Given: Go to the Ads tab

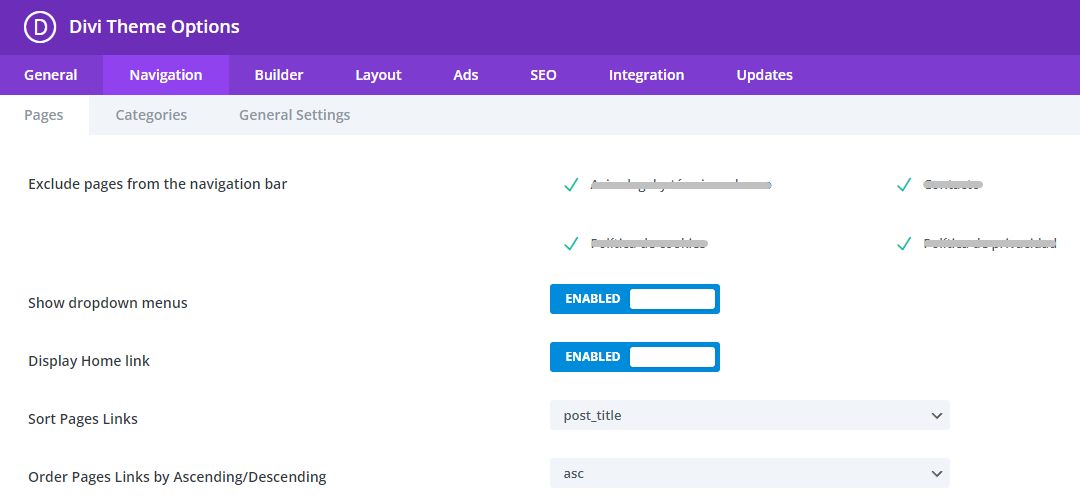Looking at the screenshot, I should pos(466,75).
